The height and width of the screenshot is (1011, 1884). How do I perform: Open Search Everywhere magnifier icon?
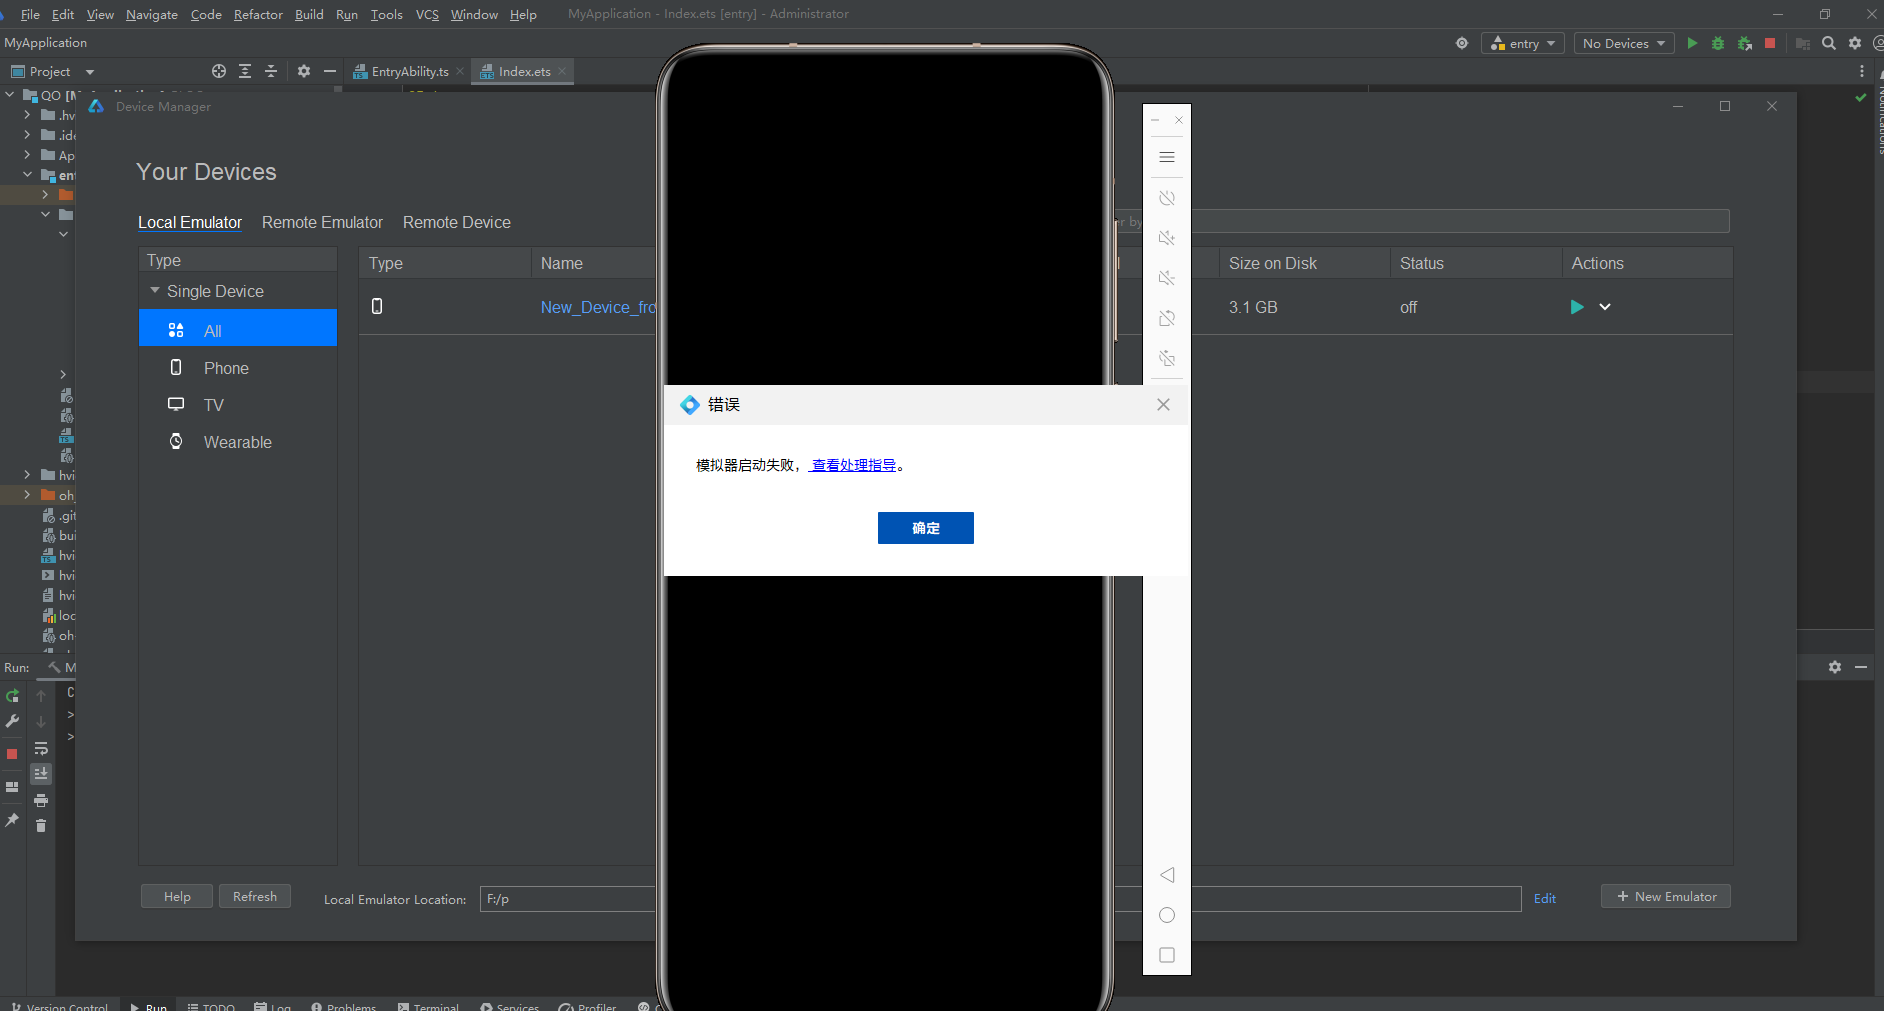tap(1829, 43)
